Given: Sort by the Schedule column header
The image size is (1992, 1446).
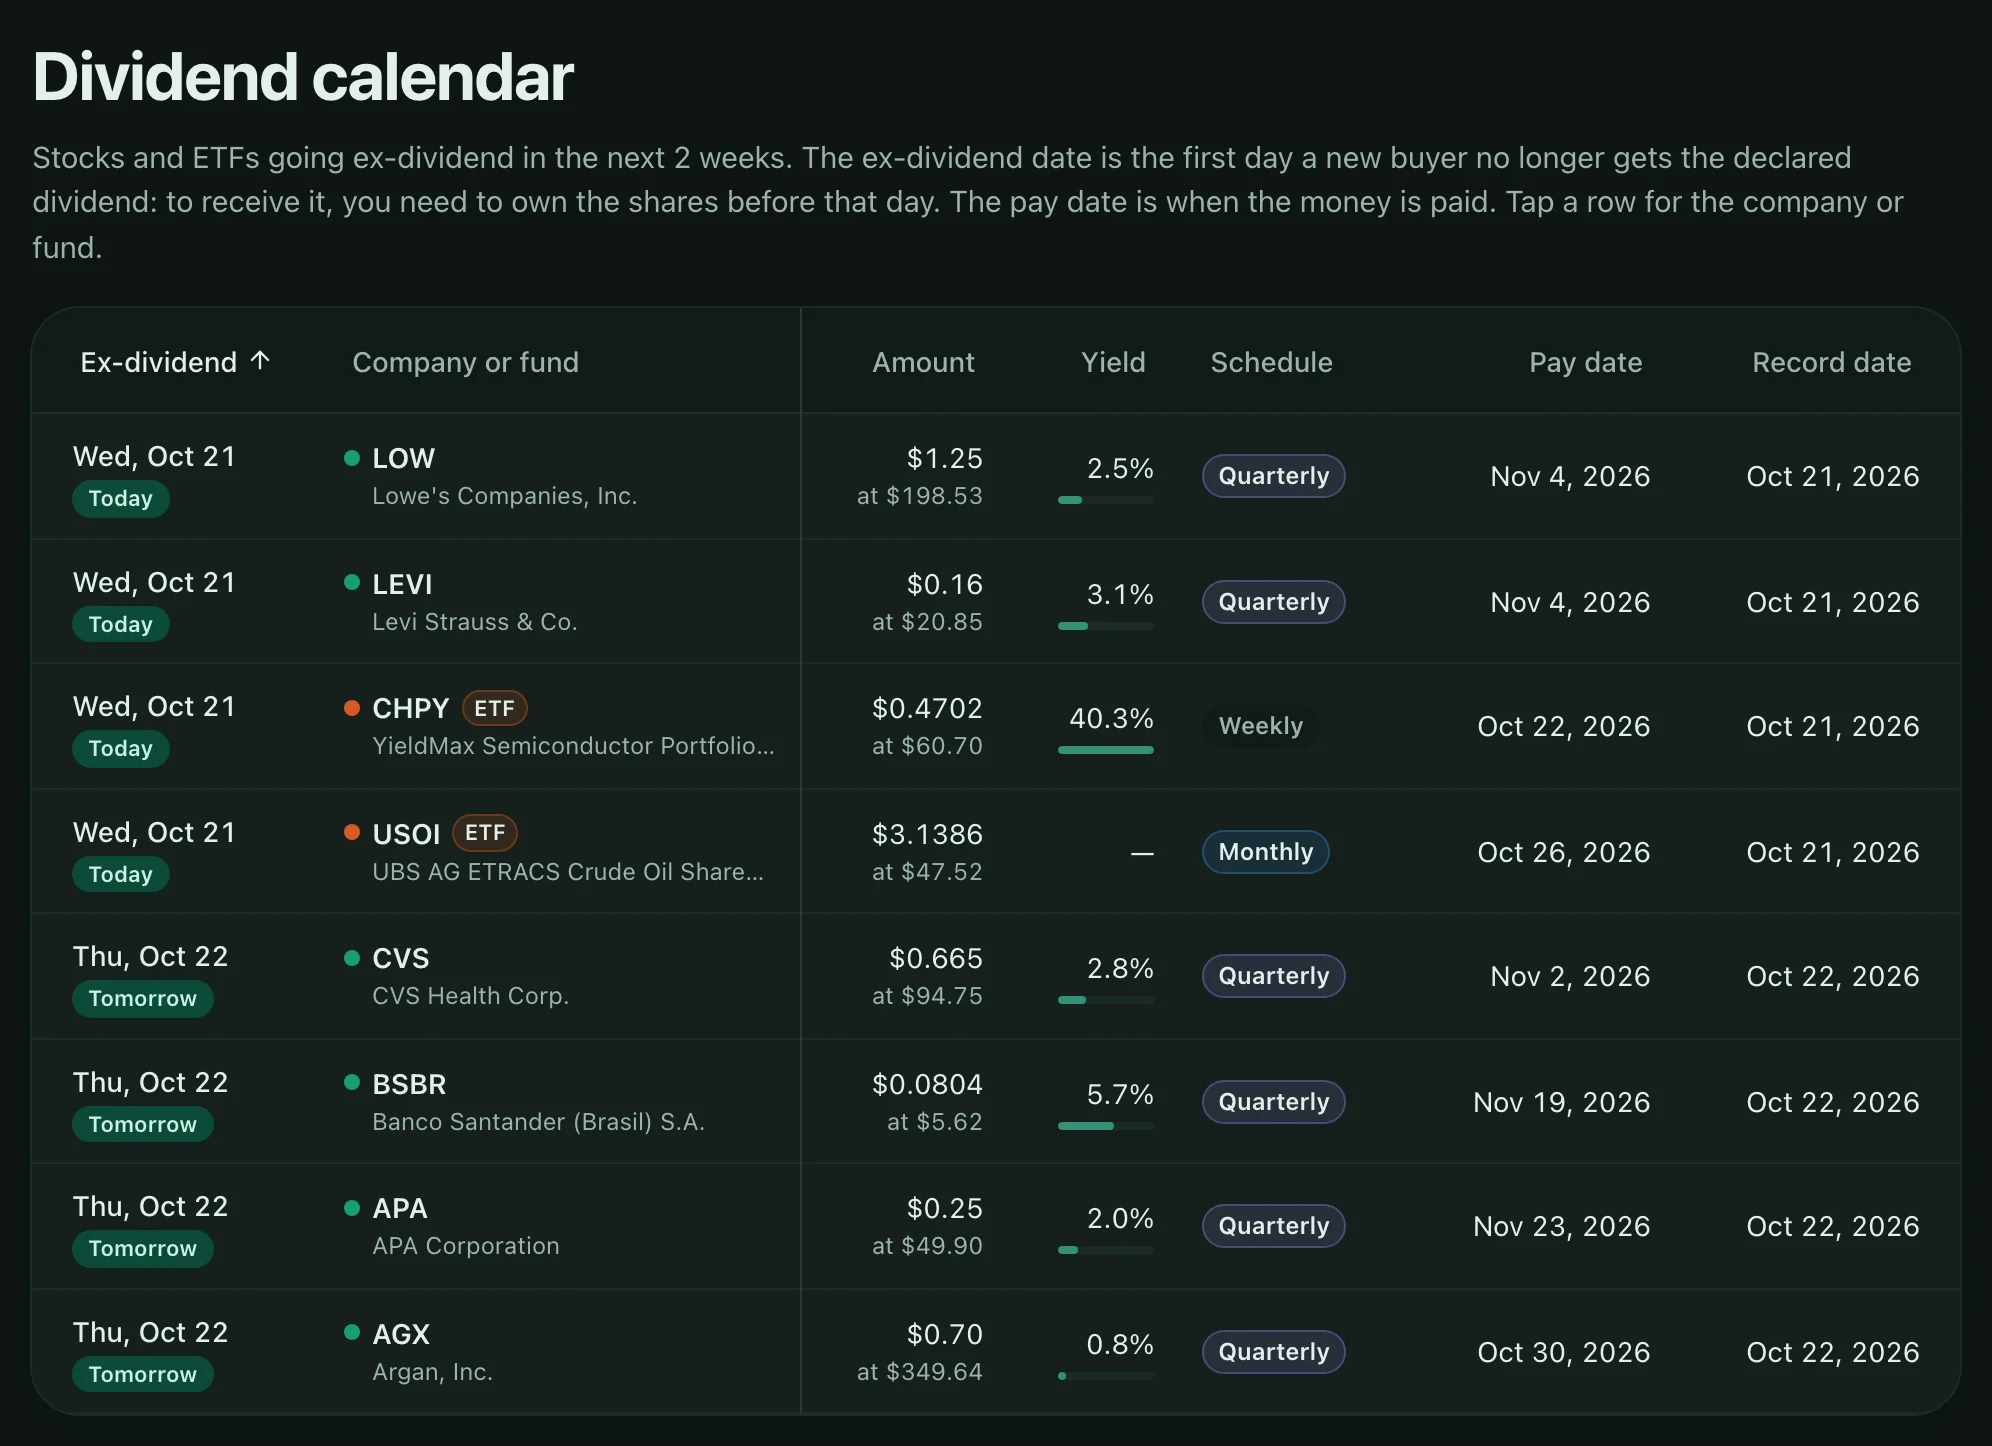Looking at the screenshot, I should click(x=1271, y=362).
